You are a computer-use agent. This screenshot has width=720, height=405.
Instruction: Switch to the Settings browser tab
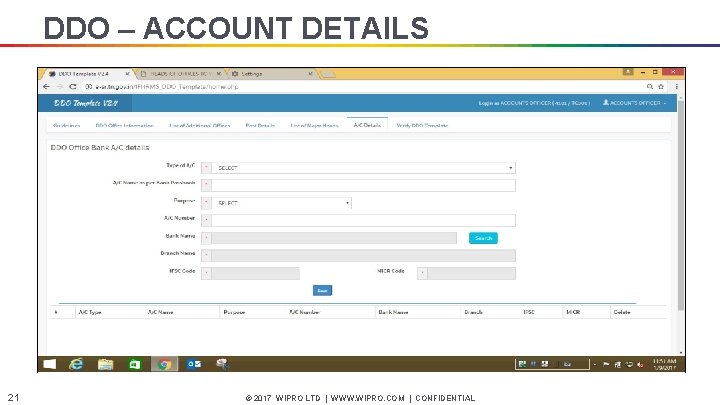coord(271,73)
